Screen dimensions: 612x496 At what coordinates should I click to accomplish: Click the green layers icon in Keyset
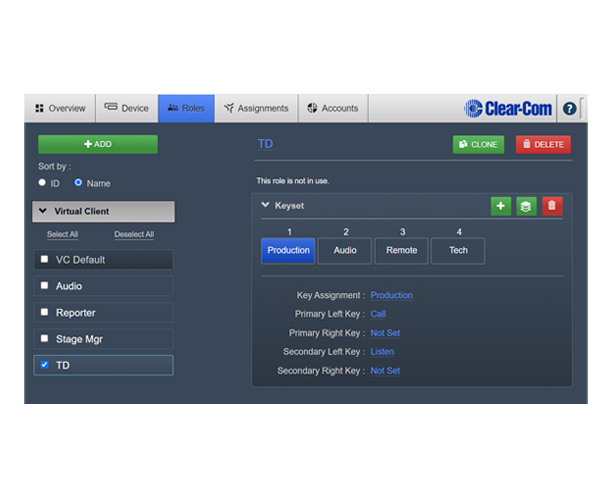point(527,206)
